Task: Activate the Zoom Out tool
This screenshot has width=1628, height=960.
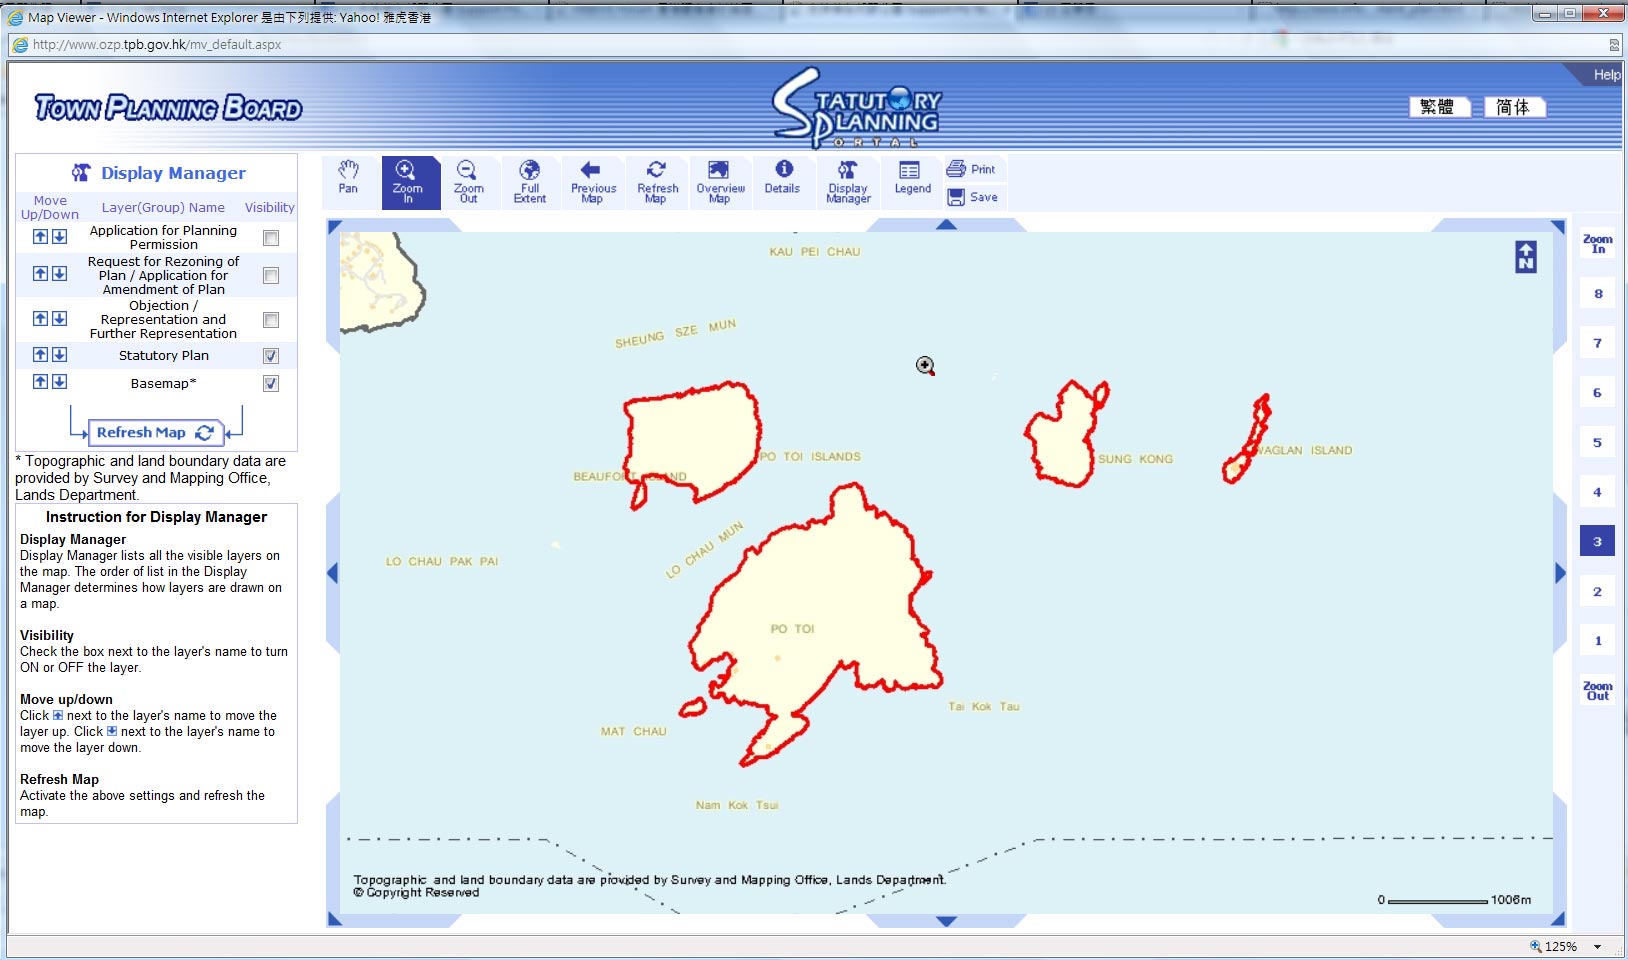Action: tap(469, 181)
